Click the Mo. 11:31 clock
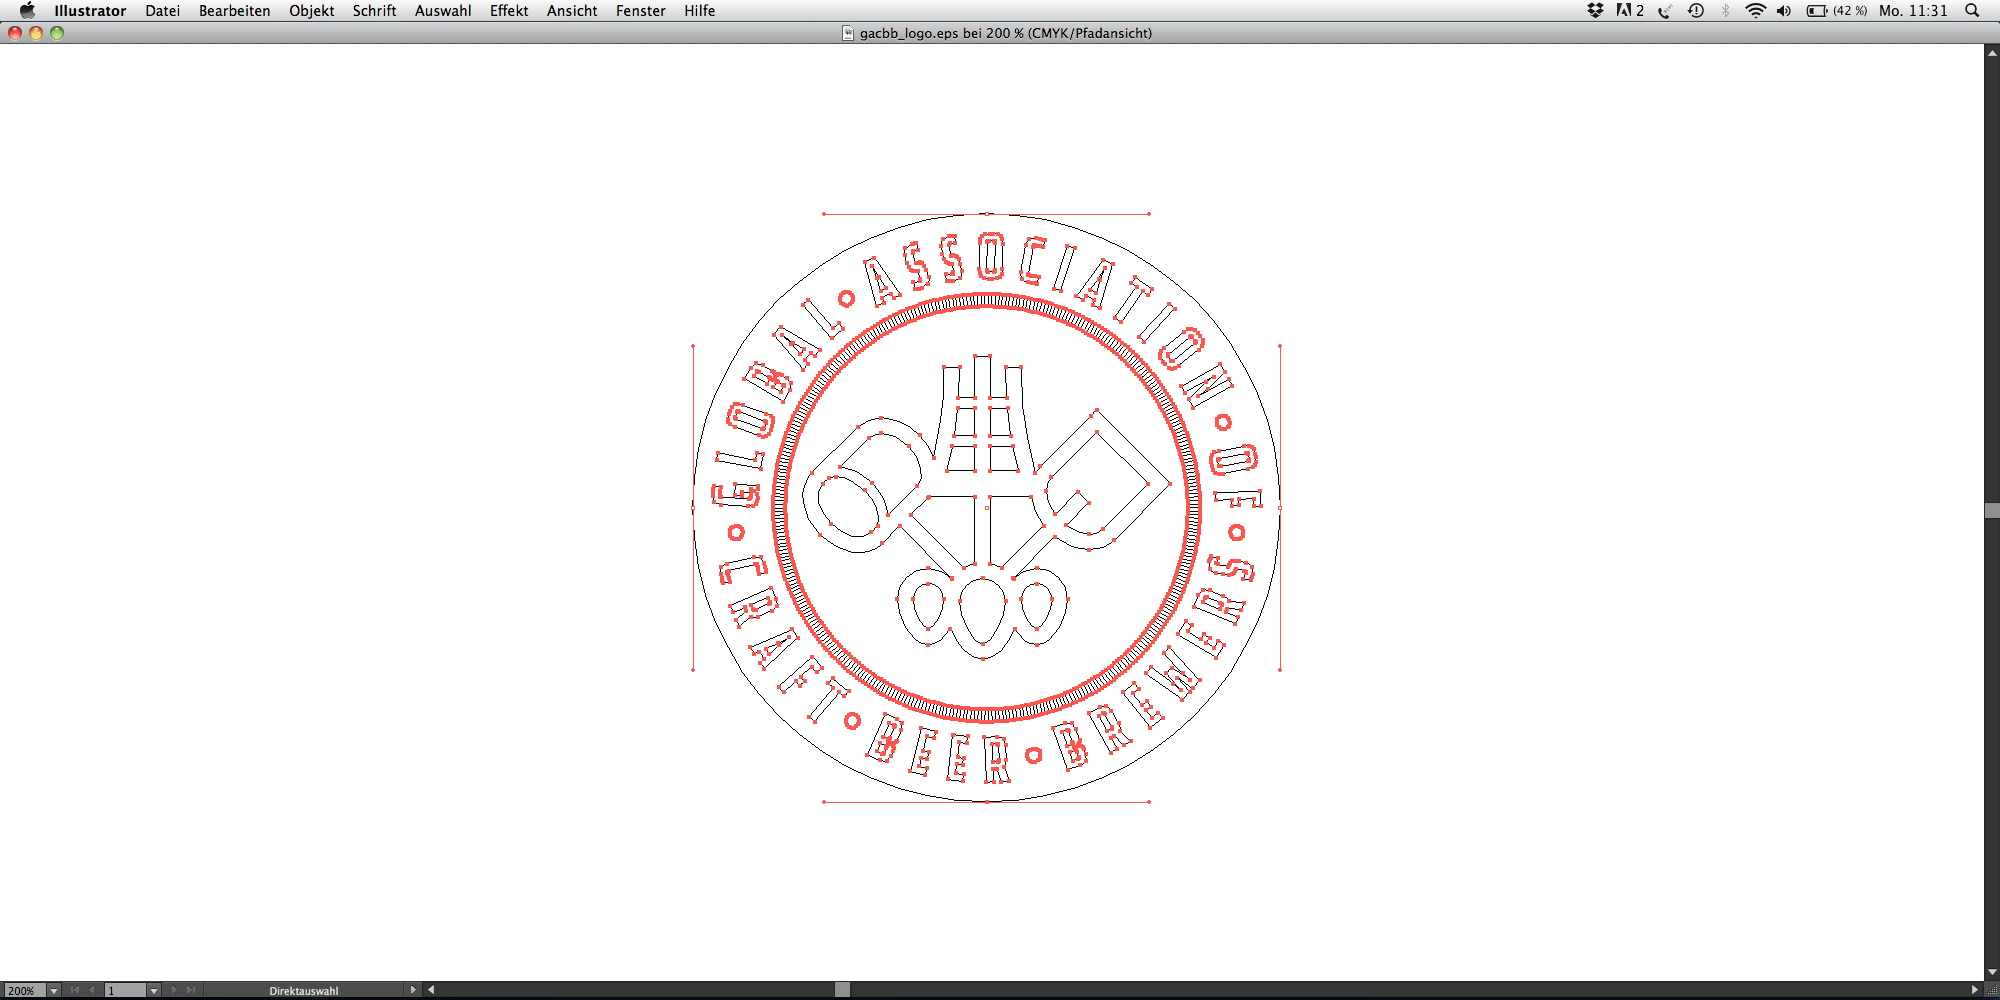The image size is (2000, 1000). (x=1913, y=10)
